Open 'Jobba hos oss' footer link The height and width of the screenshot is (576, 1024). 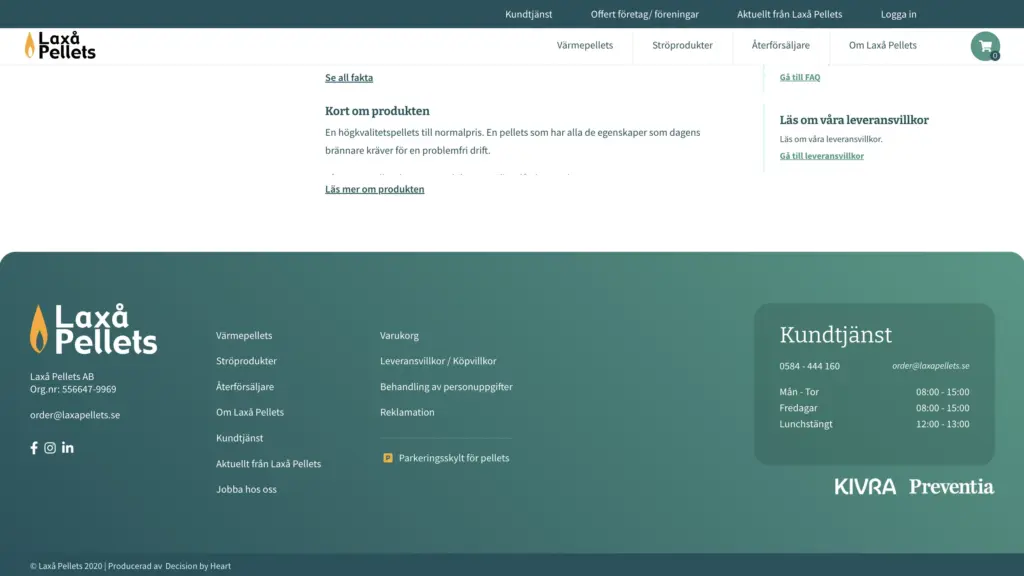pyautogui.click(x=246, y=489)
